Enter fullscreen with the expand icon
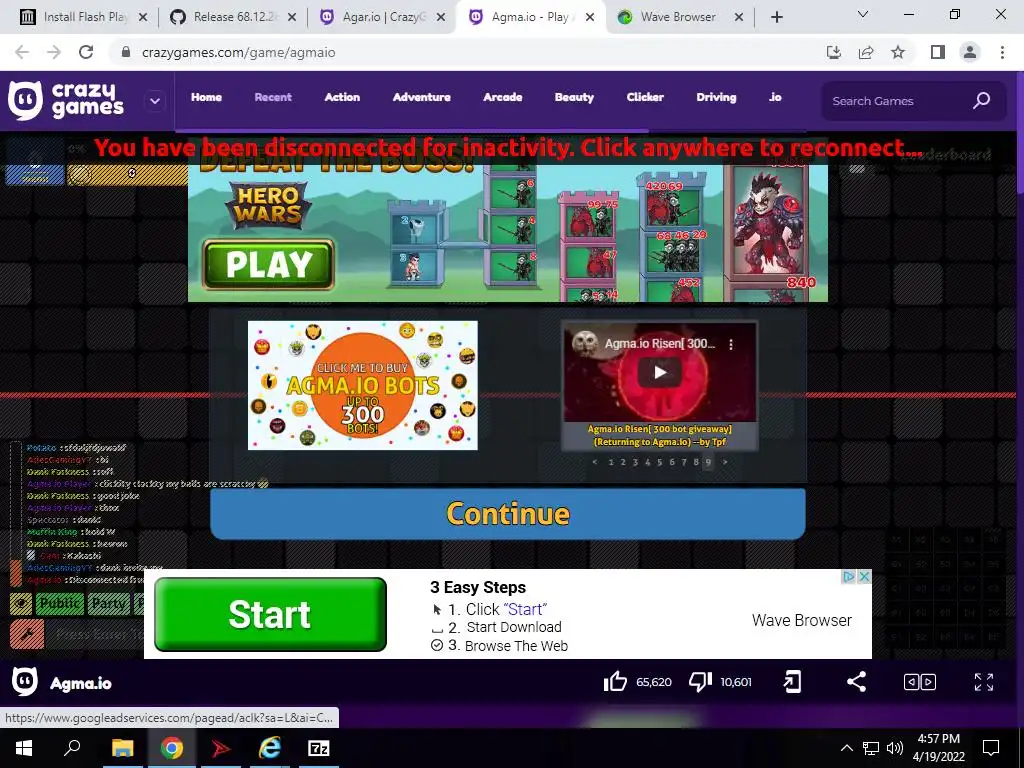The image size is (1024, 768). point(984,682)
